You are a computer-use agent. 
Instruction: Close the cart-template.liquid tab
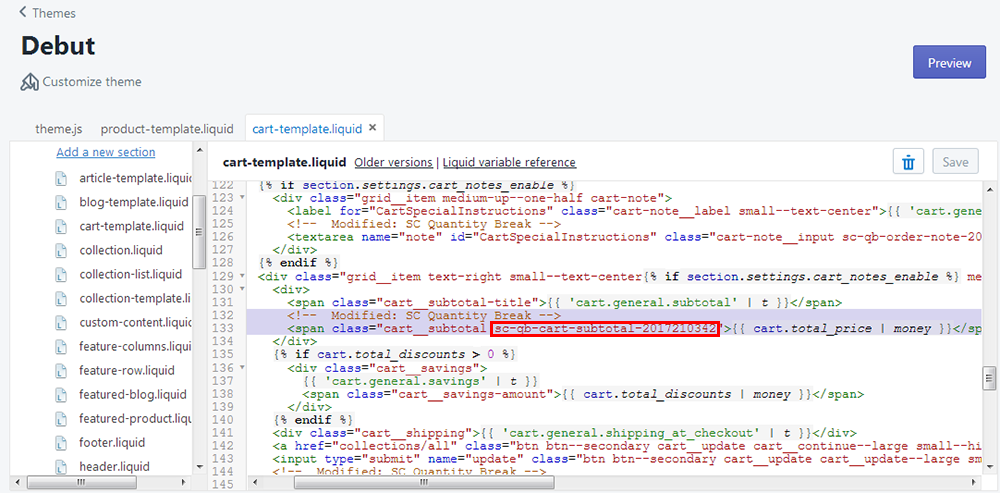point(373,128)
